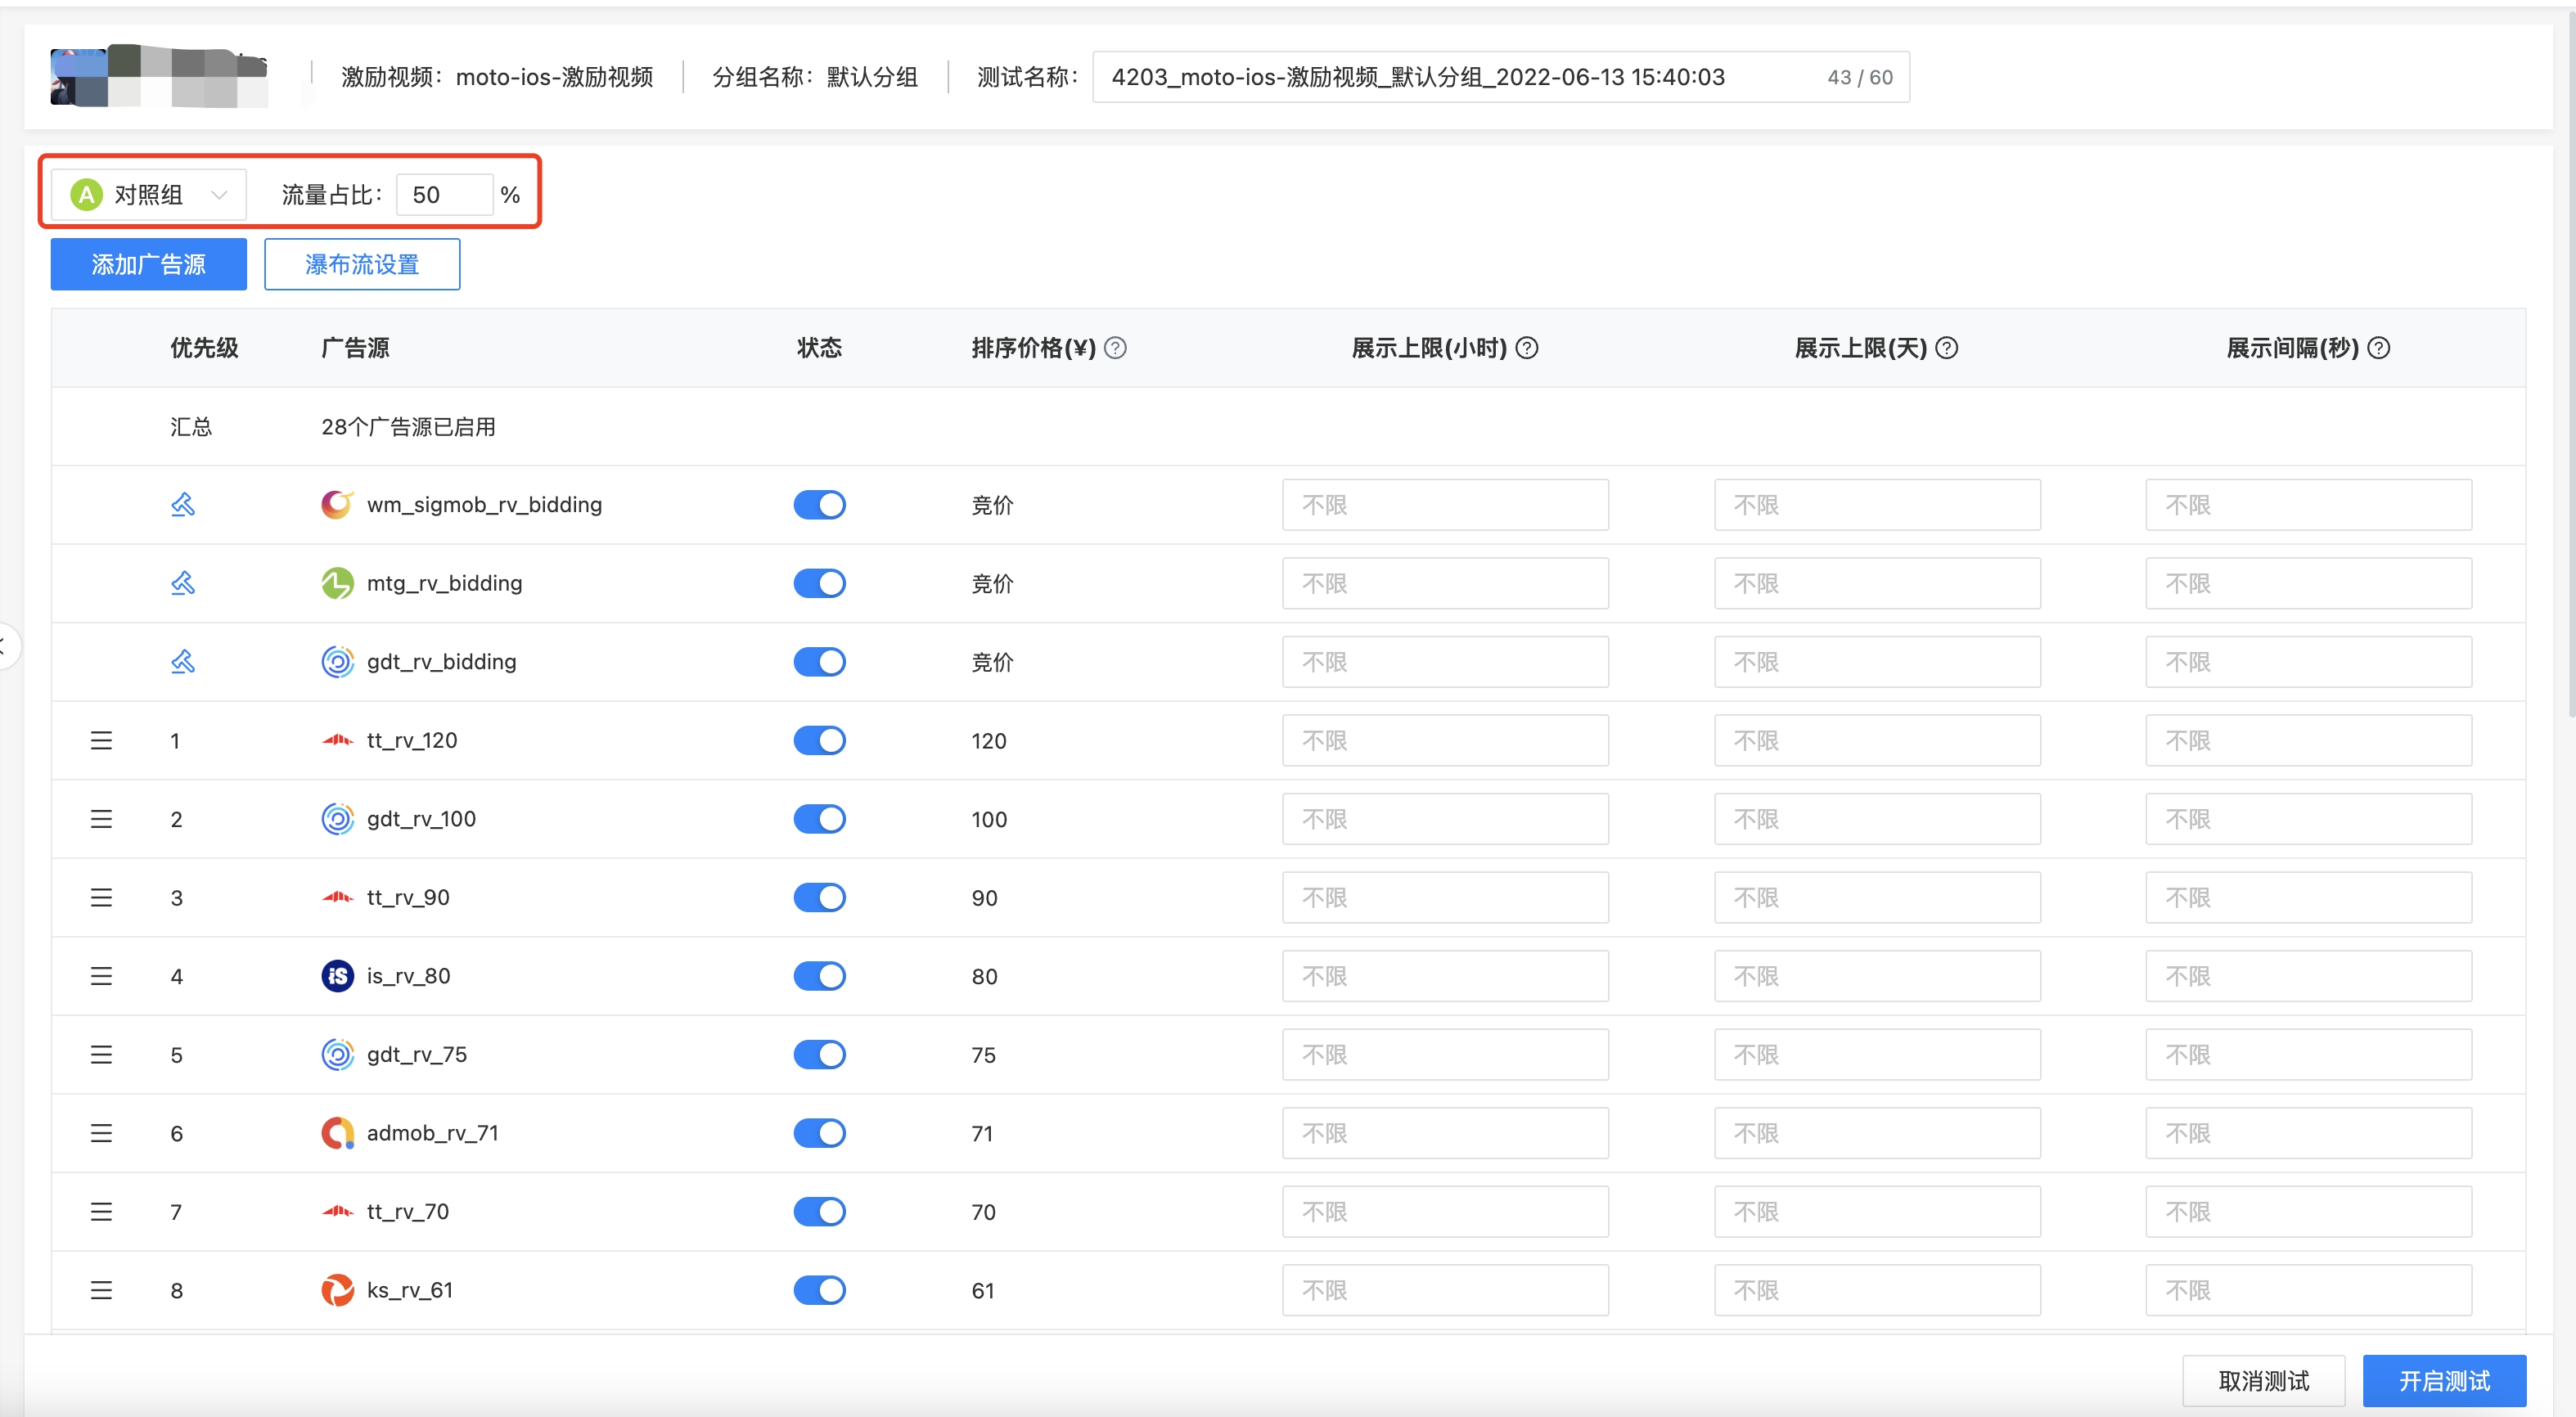2576x1417 pixels.
Task: Open the 对照组 group dropdown
Action: pos(146,193)
